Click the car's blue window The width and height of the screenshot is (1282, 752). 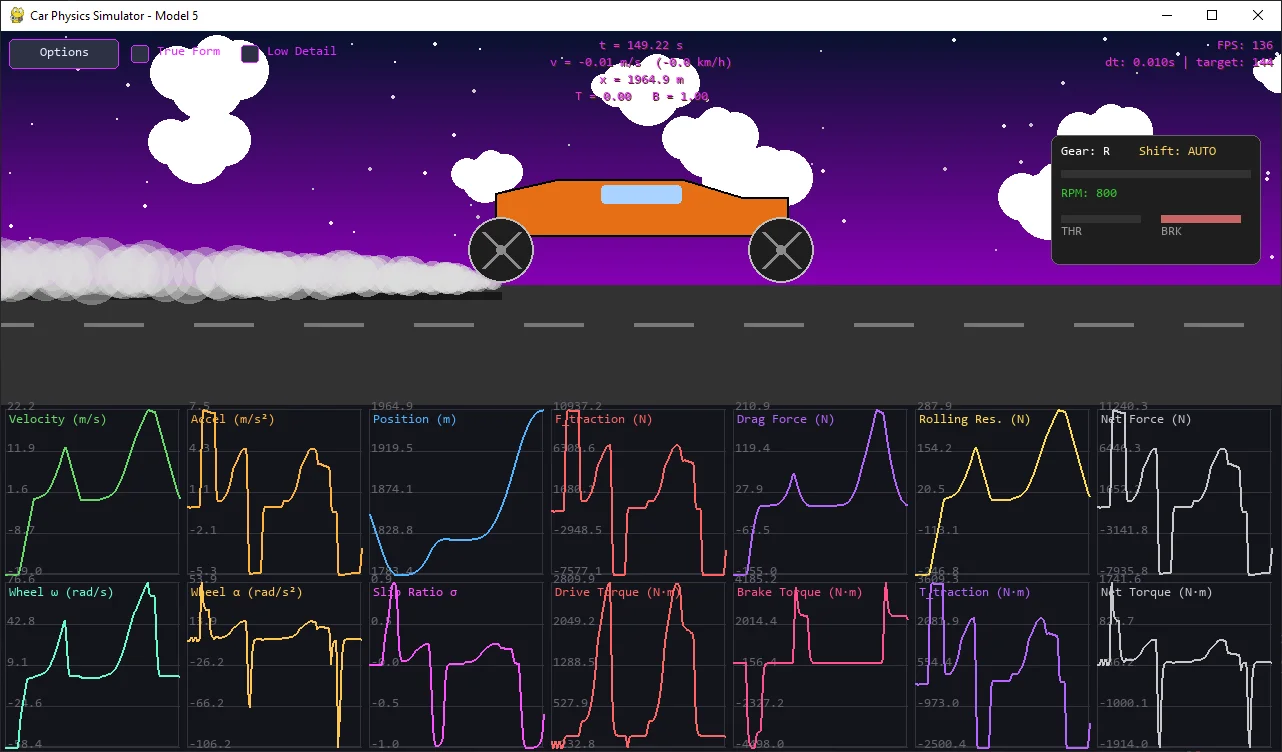pyautogui.click(x=641, y=194)
